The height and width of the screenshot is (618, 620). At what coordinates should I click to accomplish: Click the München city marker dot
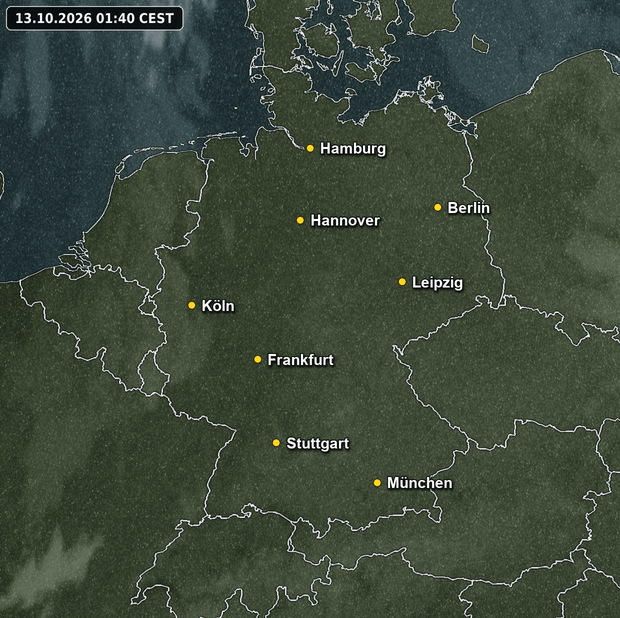377,483
